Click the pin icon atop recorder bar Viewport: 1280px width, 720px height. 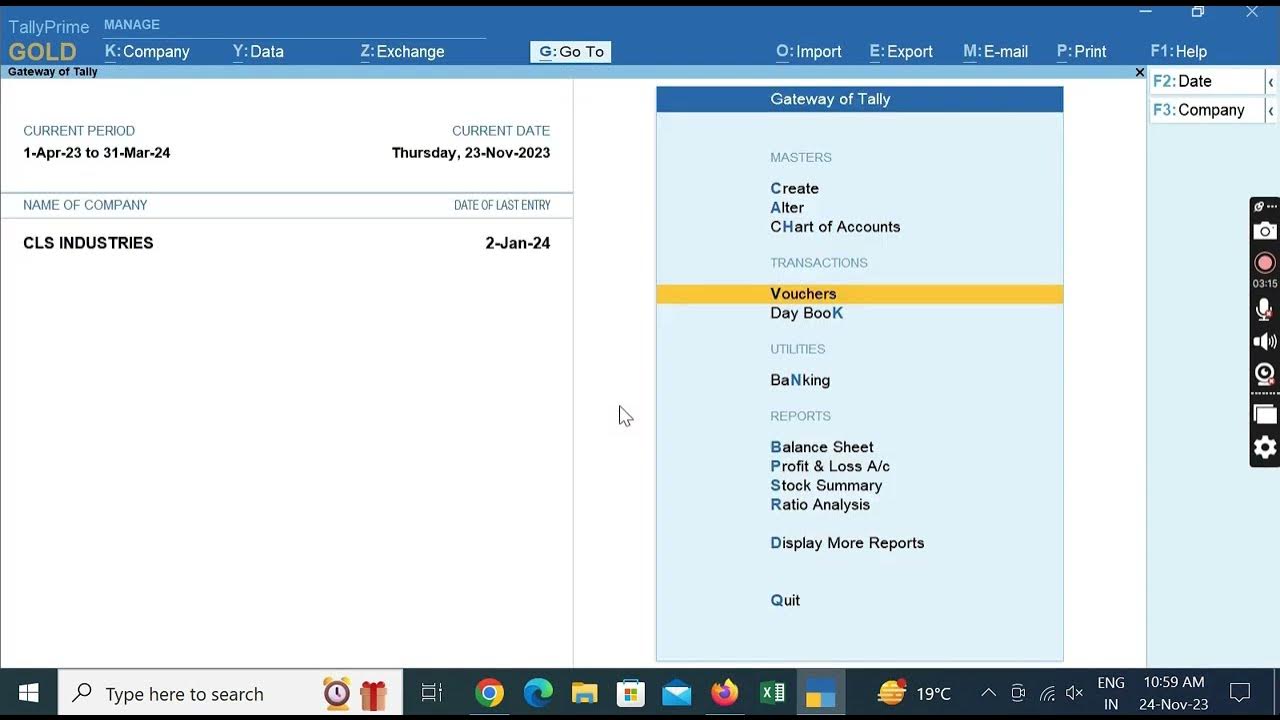click(x=1259, y=206)
